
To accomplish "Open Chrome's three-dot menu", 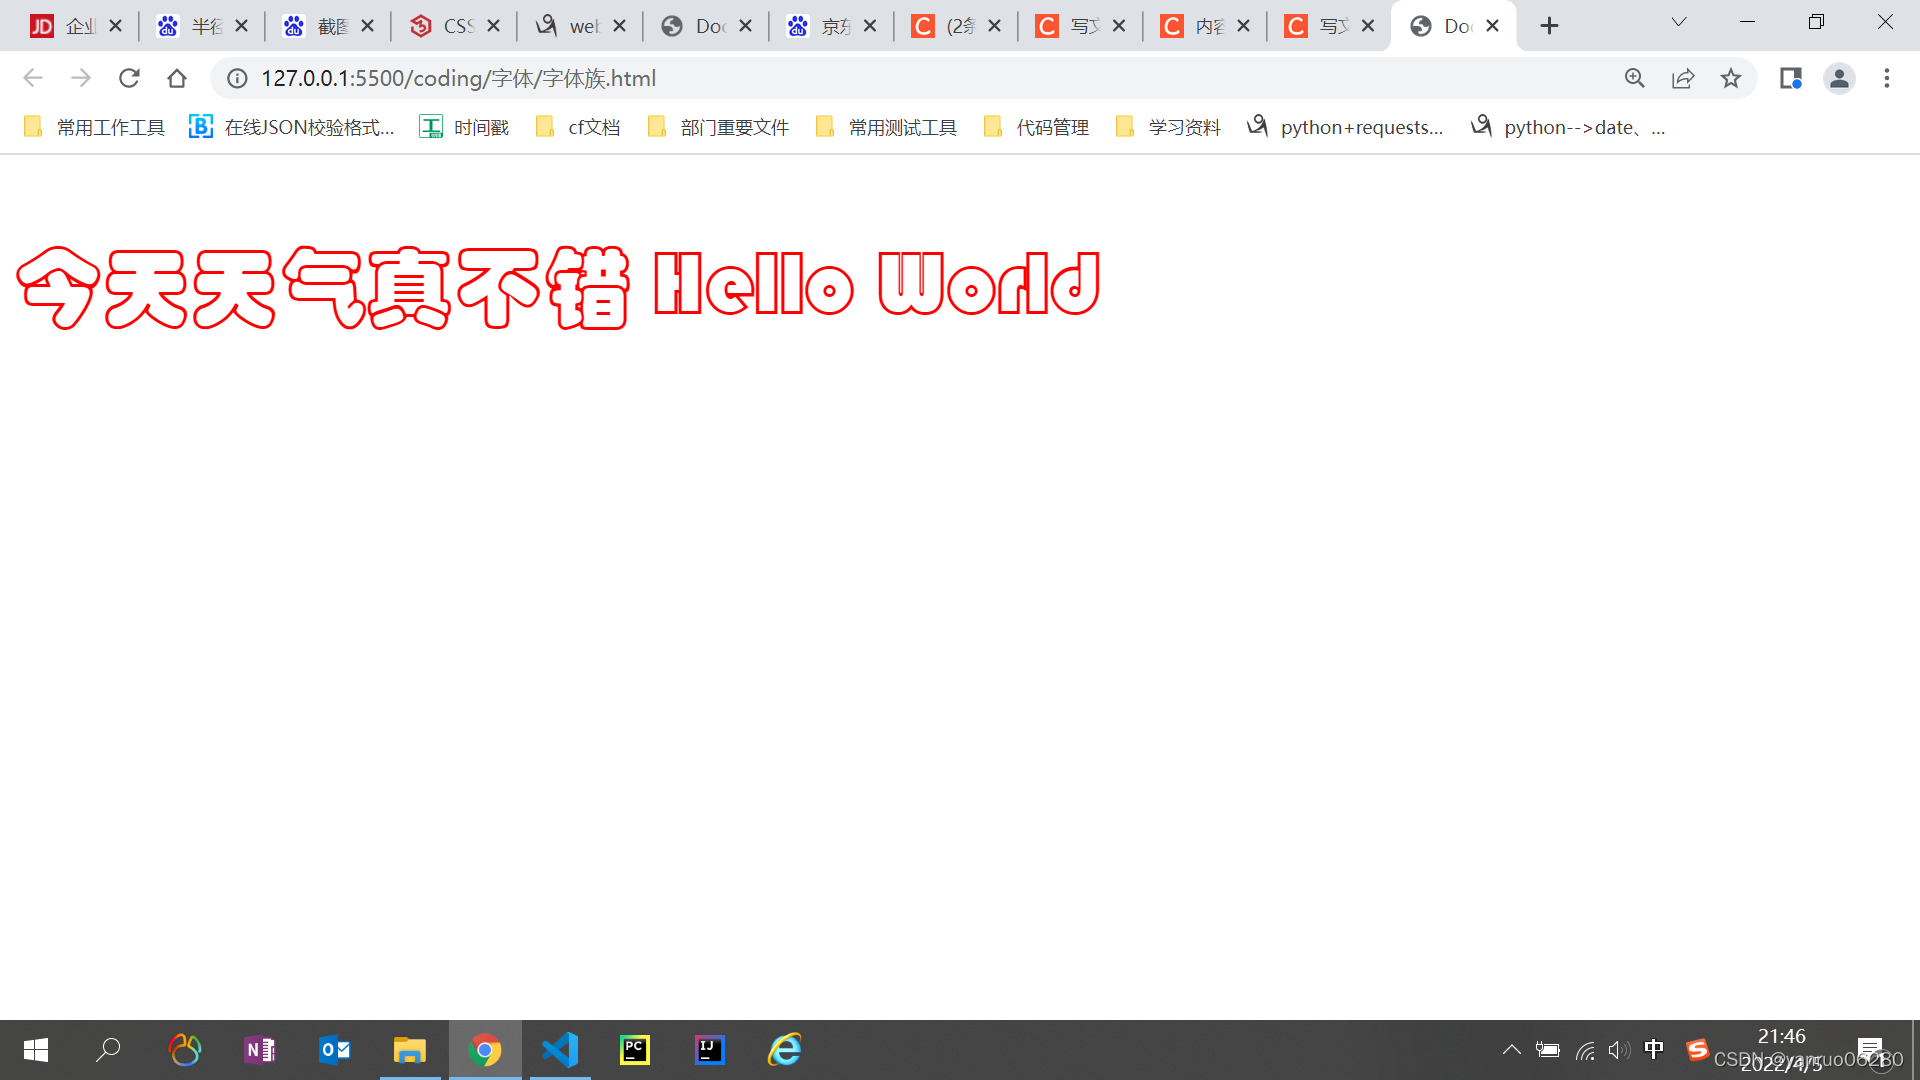I will coord(1887,78).
